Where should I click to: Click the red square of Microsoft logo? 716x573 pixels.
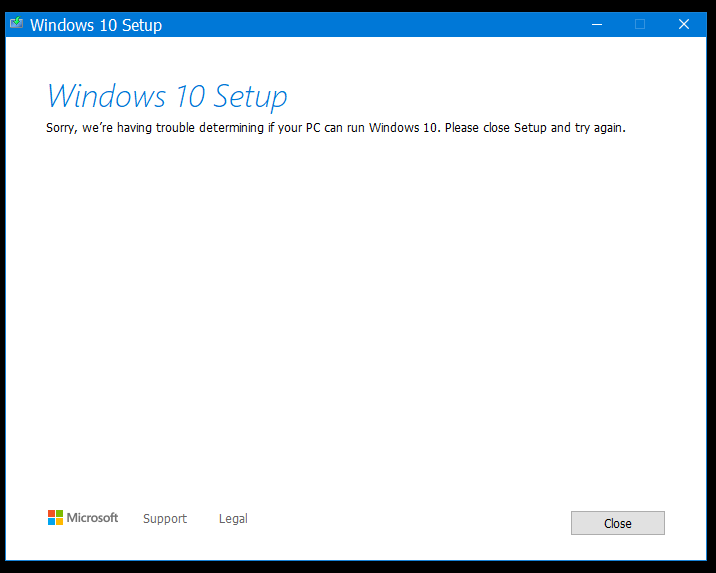click(51, 514)
